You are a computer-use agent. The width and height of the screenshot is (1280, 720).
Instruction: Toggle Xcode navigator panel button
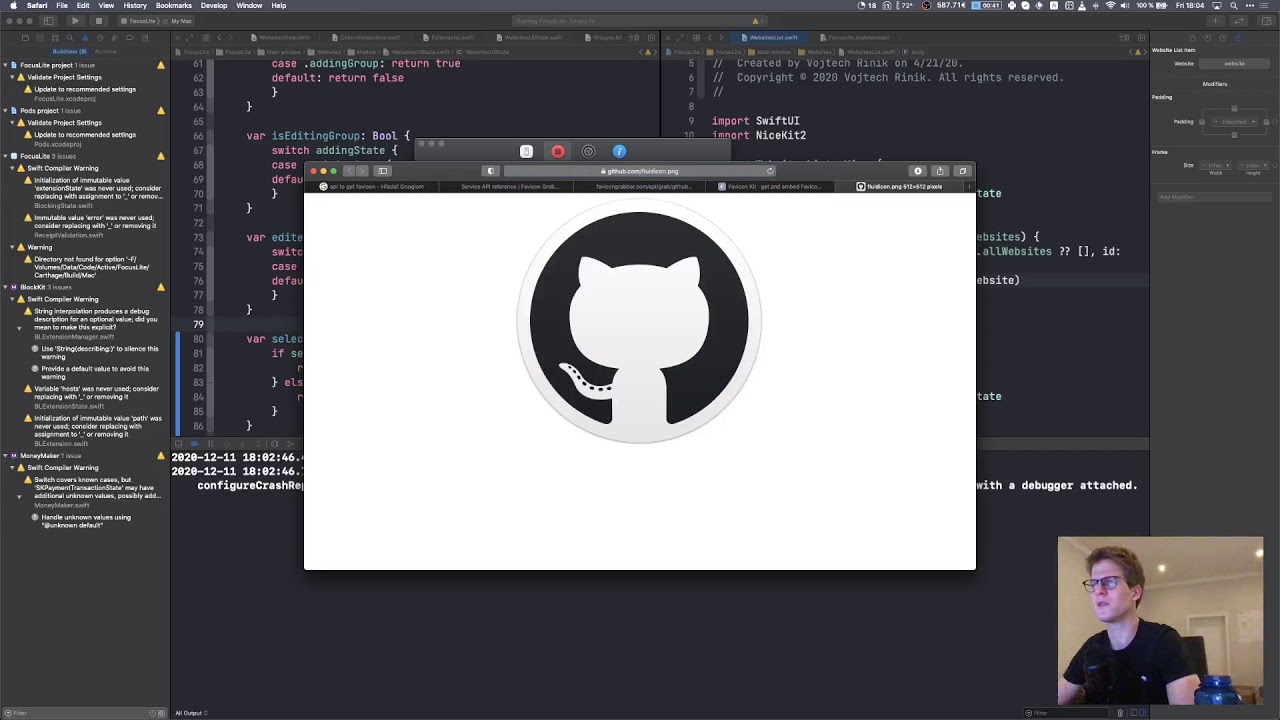(48, 21)
